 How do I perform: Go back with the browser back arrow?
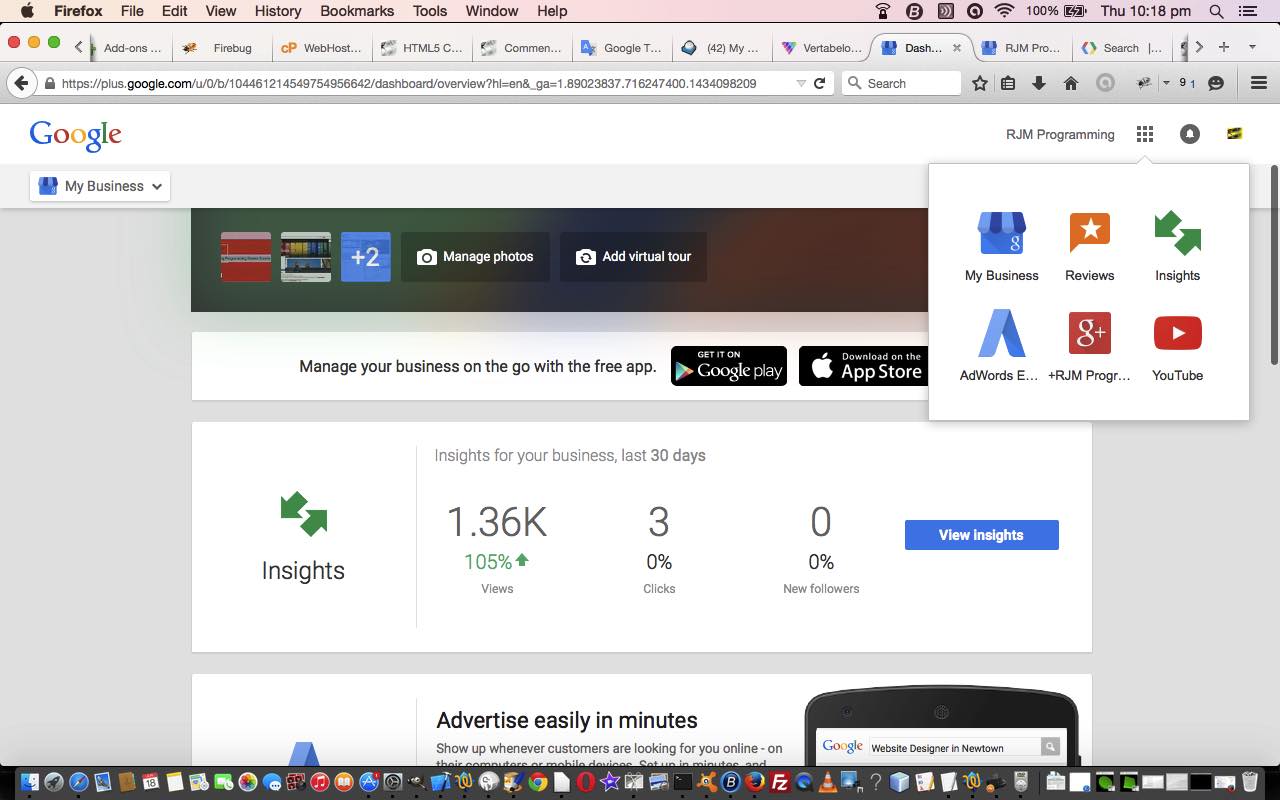pyautogui.click(x=21, y=83)
